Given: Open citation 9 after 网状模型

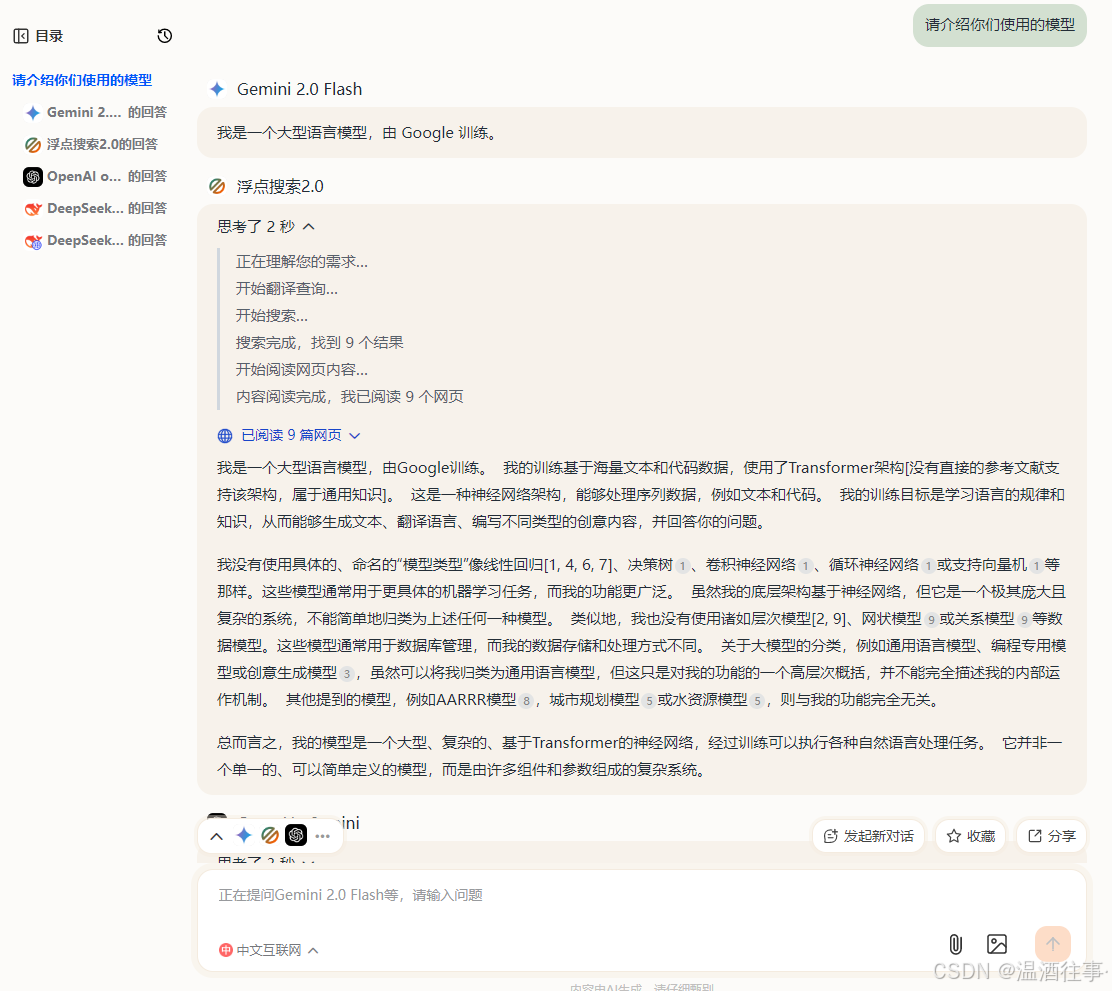Looking at the screenshot, I should tap(931, 620).
